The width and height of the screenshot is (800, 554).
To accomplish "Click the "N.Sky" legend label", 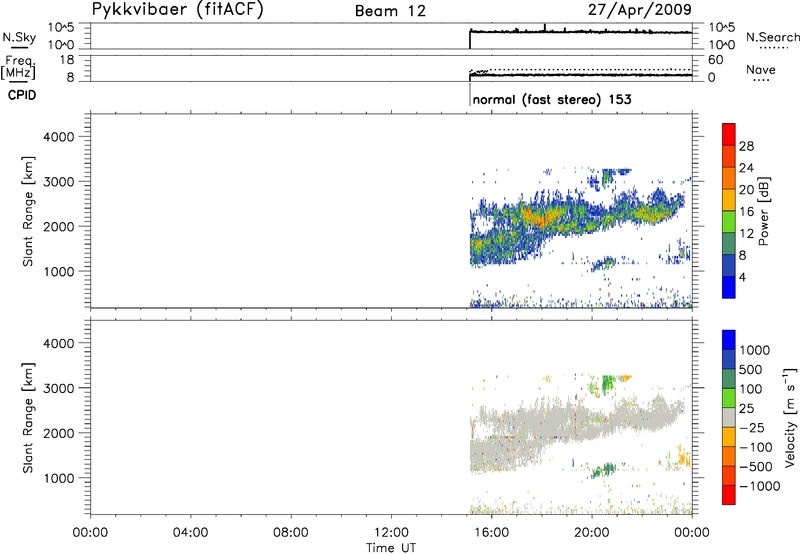I will click(19, 37).
